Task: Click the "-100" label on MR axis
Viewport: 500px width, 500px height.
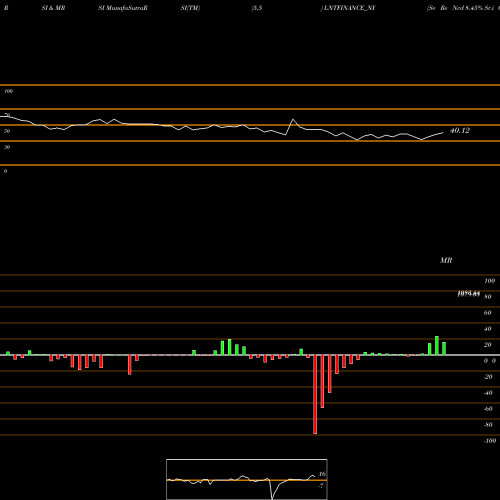Action: [x=490, y=441]
